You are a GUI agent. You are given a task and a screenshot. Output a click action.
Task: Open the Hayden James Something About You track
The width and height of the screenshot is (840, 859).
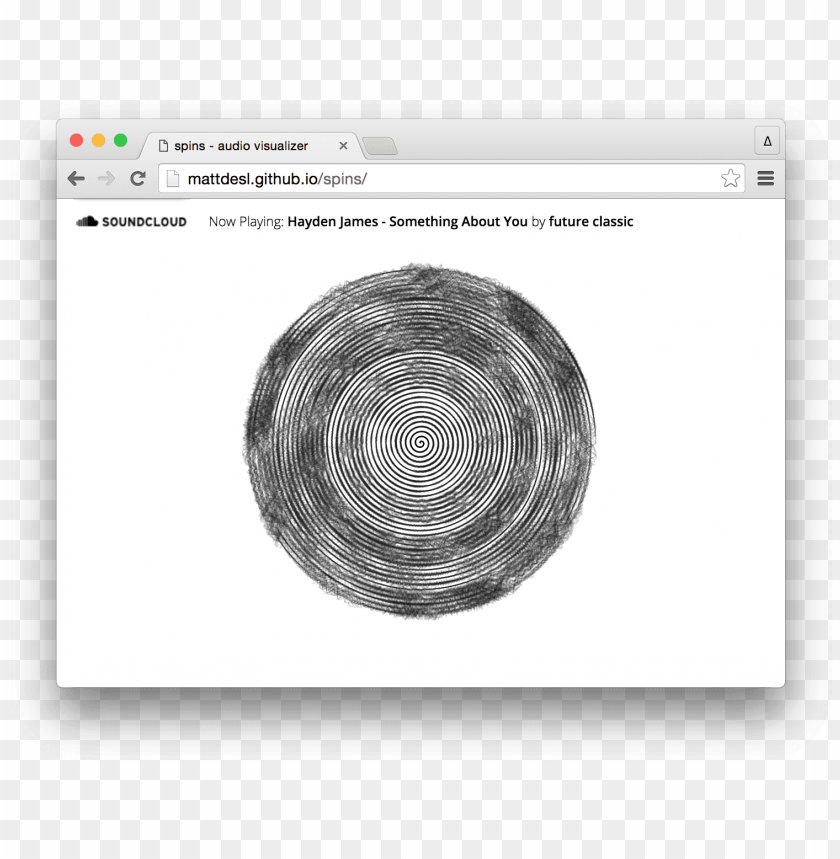pos(405,221)
